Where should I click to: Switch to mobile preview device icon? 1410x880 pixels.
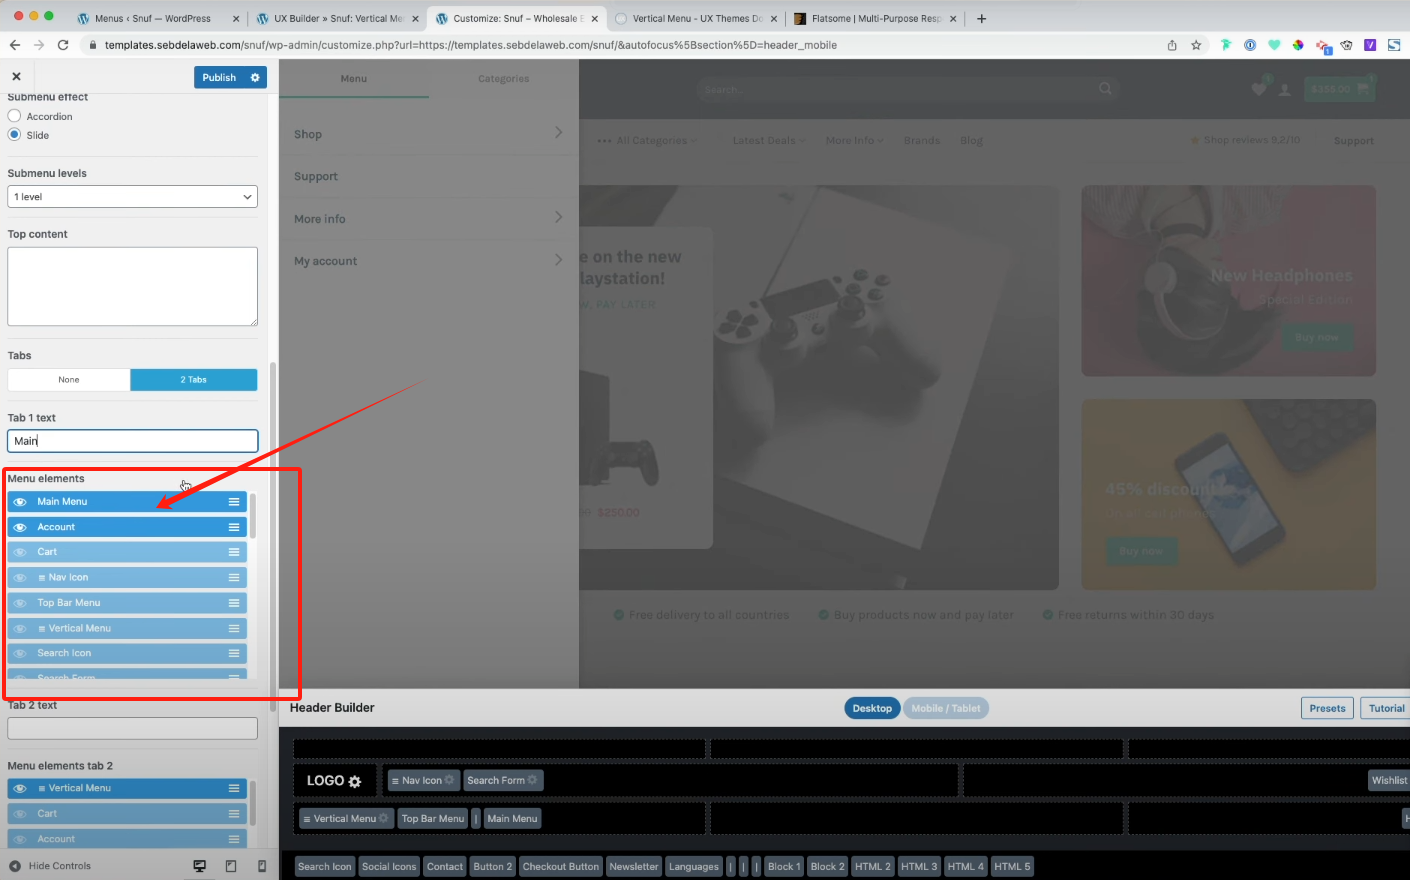tap(262, 866)
